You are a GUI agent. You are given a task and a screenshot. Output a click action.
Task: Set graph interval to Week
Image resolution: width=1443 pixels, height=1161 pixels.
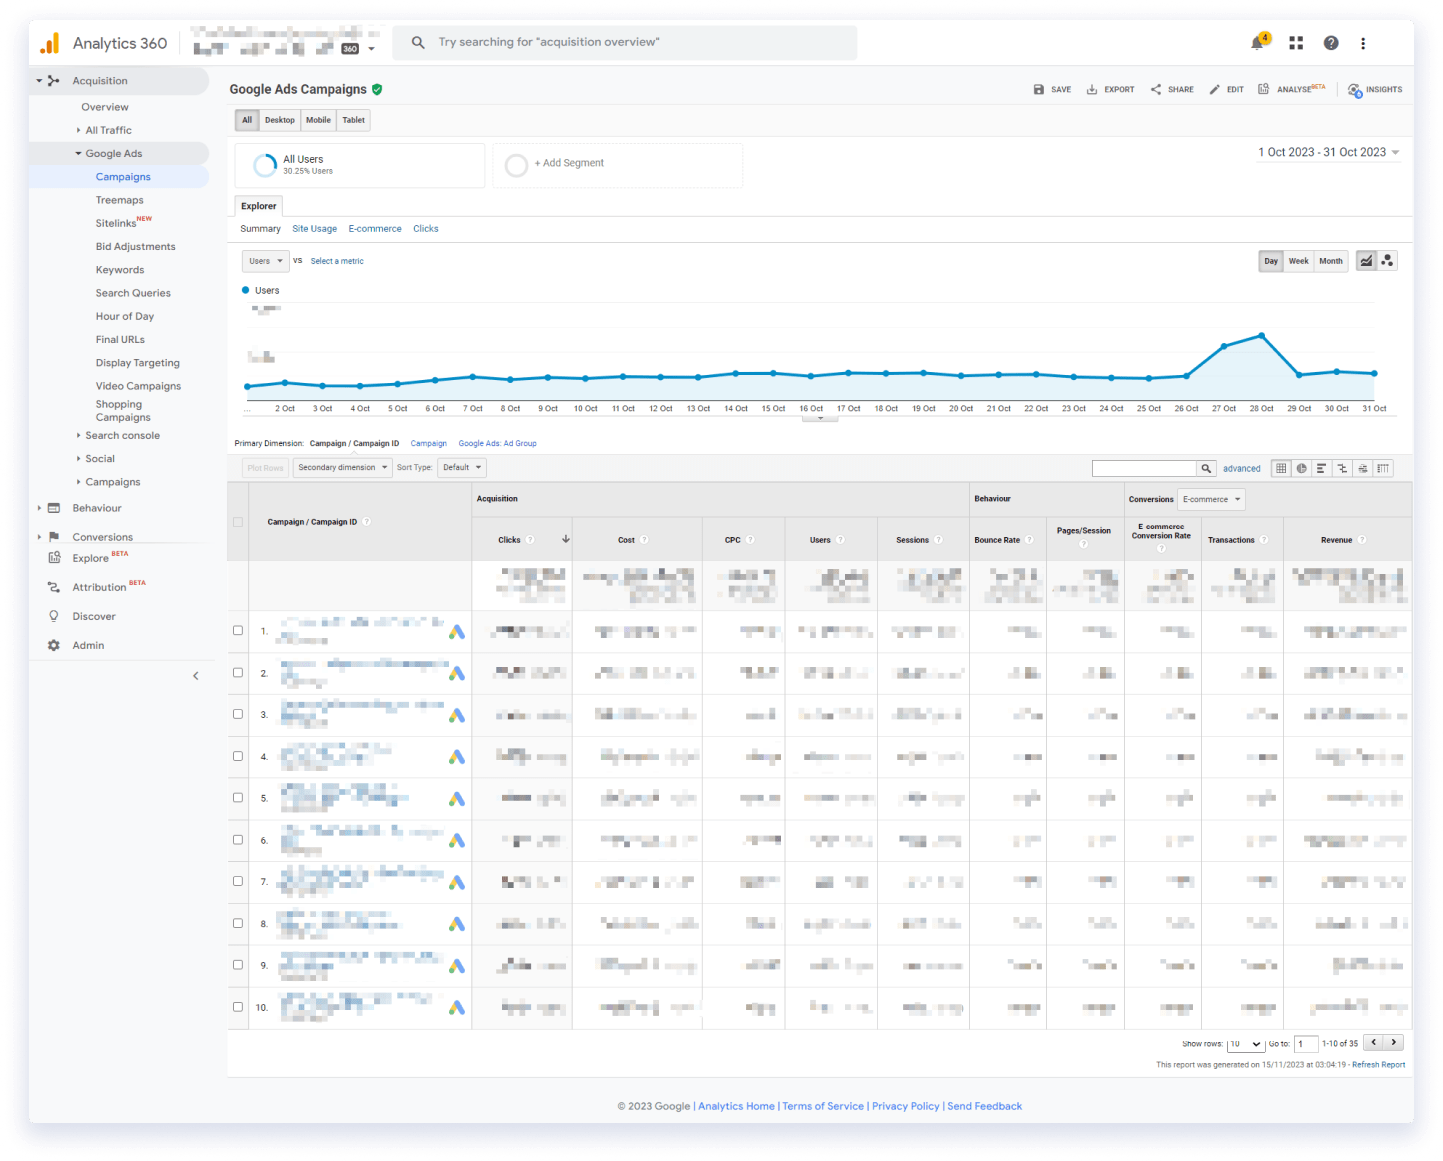[1298, 261]
